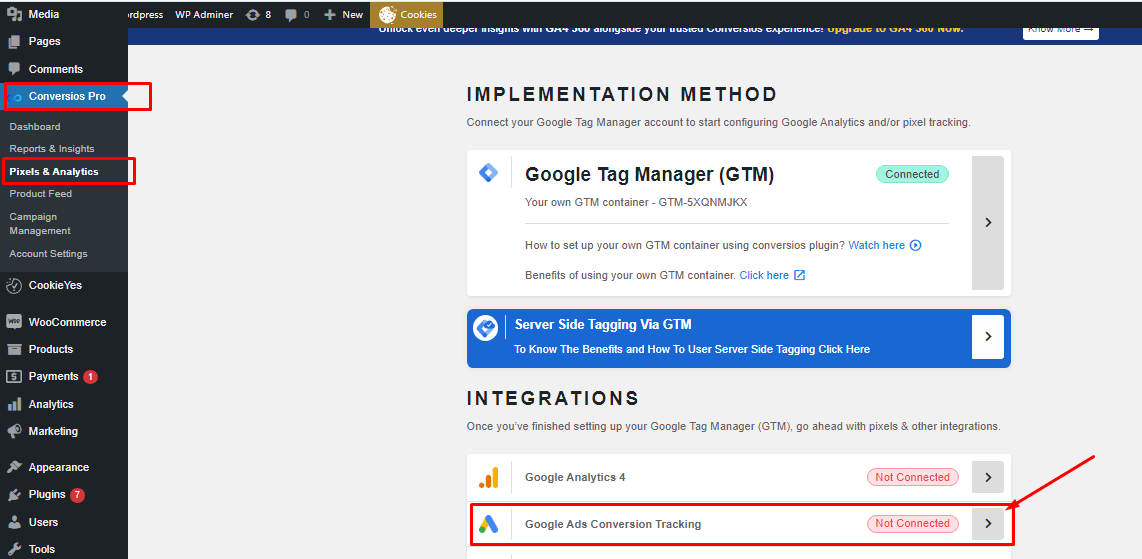Click the Plugins plug icon

click(14, 495)
